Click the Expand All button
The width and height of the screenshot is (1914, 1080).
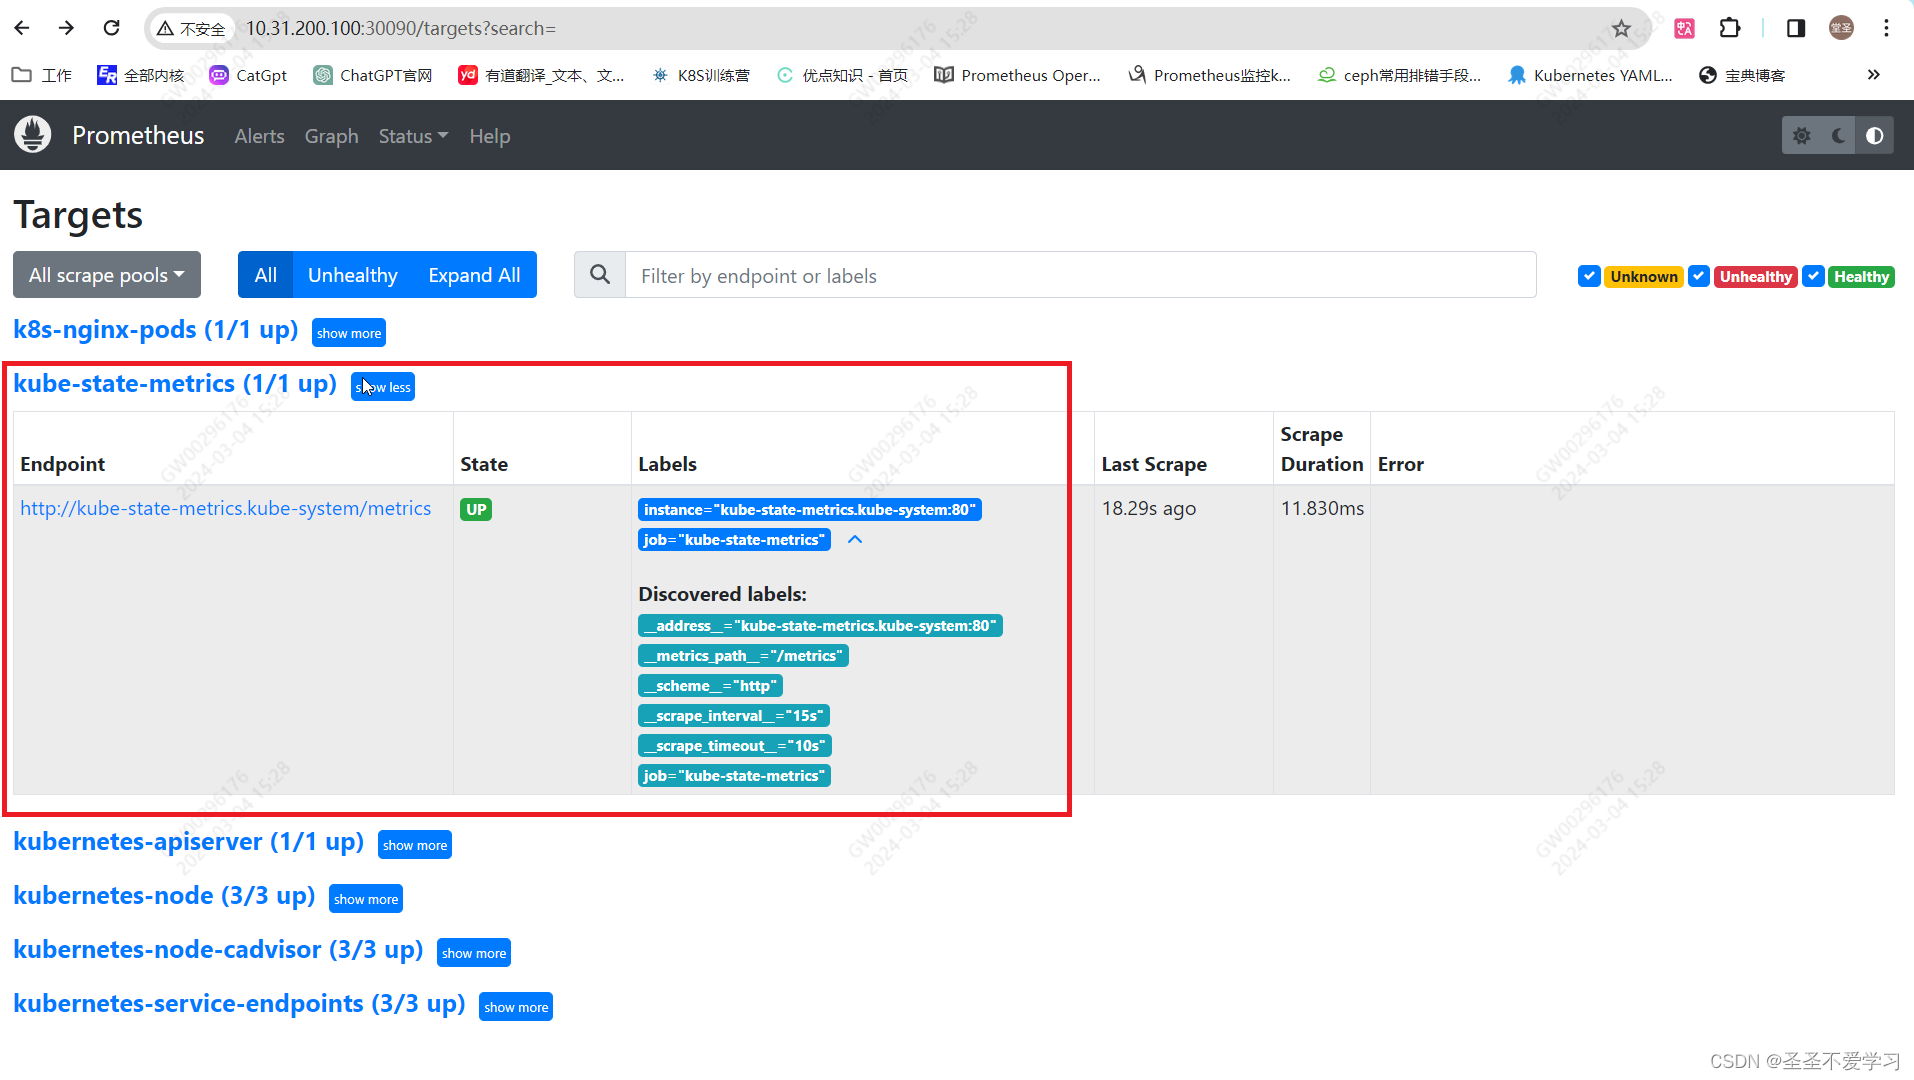click(x=474, y=275)
